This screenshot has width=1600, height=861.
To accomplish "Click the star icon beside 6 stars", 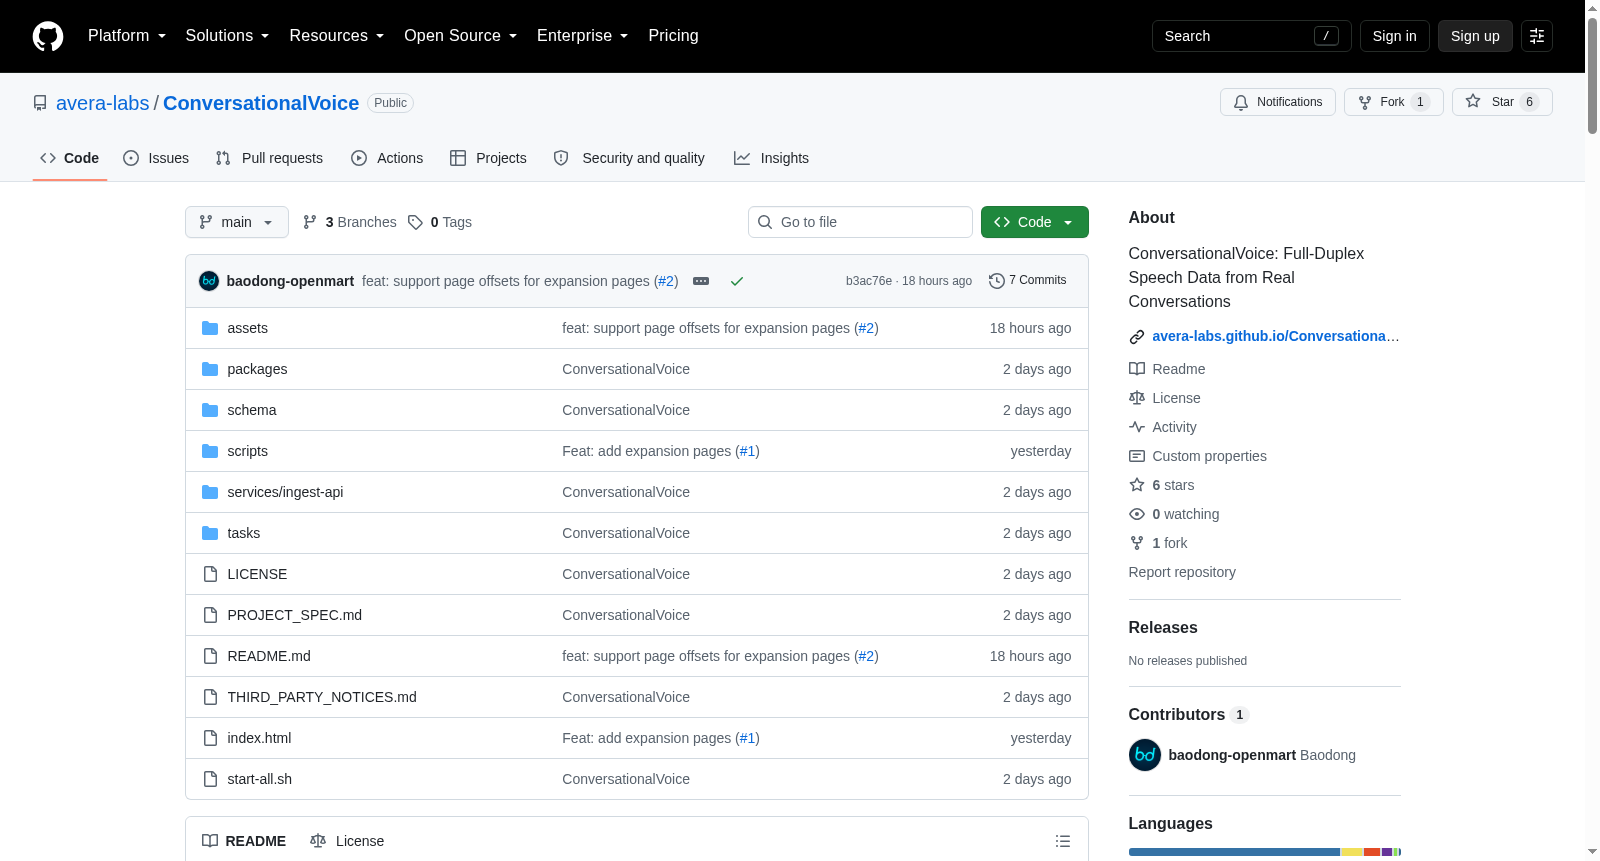I will (1137, 485).
